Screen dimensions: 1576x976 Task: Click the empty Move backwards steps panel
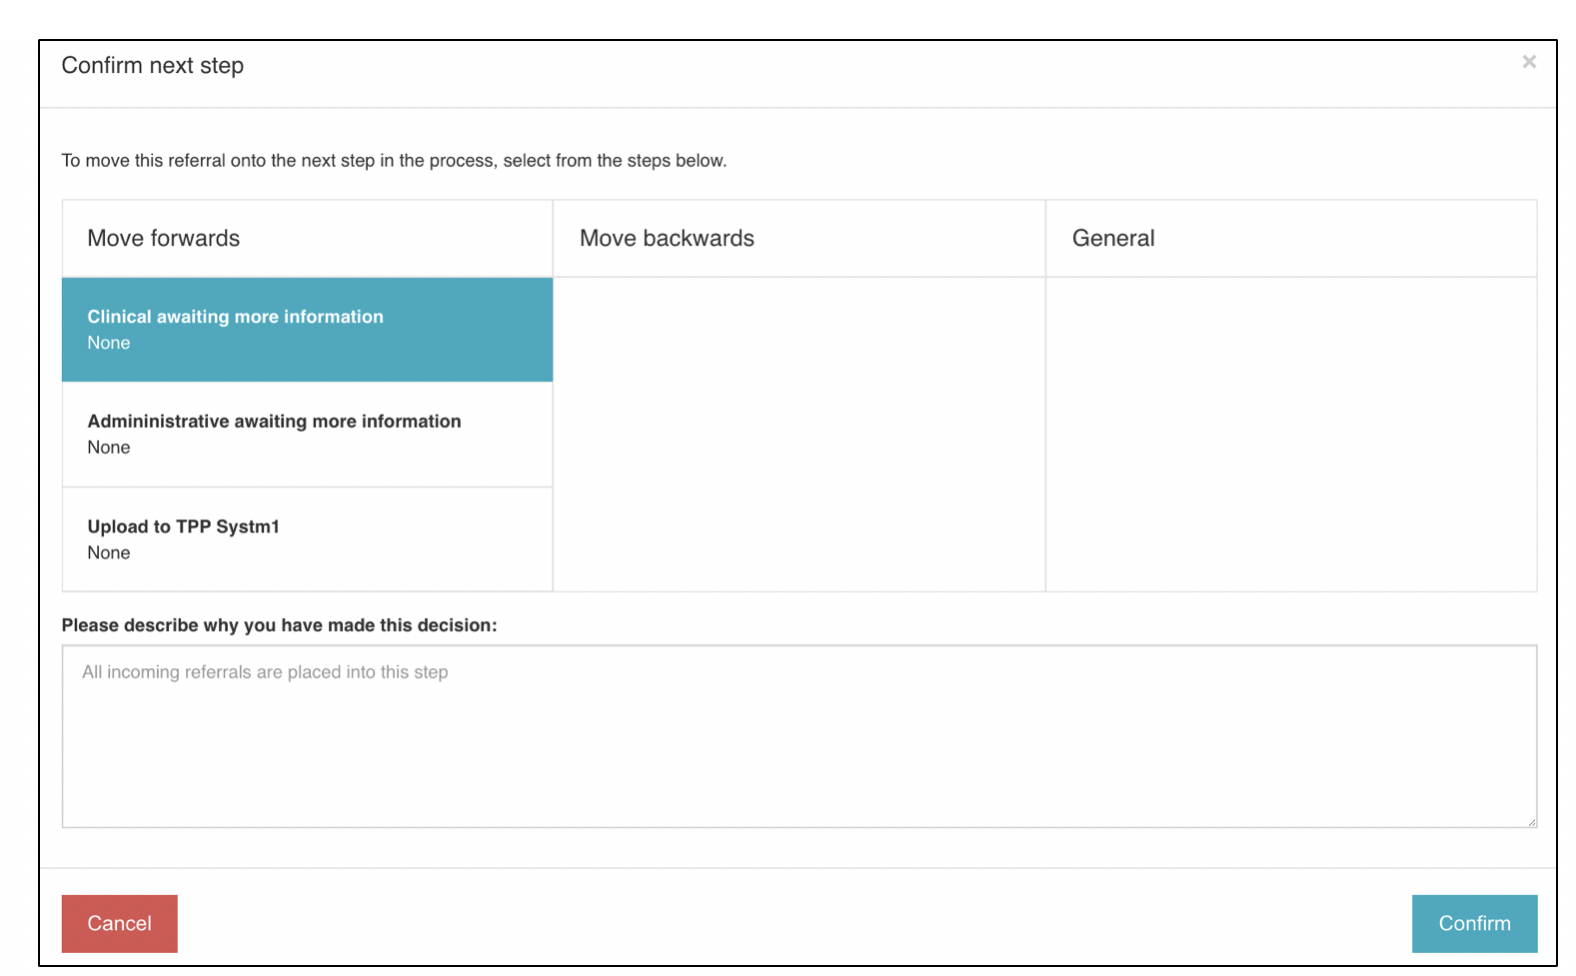point(798,434)
